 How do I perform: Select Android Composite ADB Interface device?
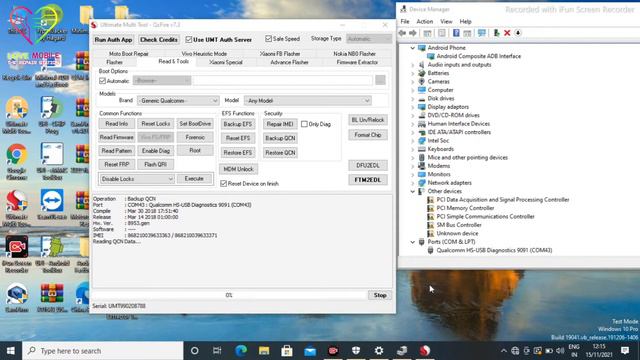pyautogui.click(x=478, y=56)
